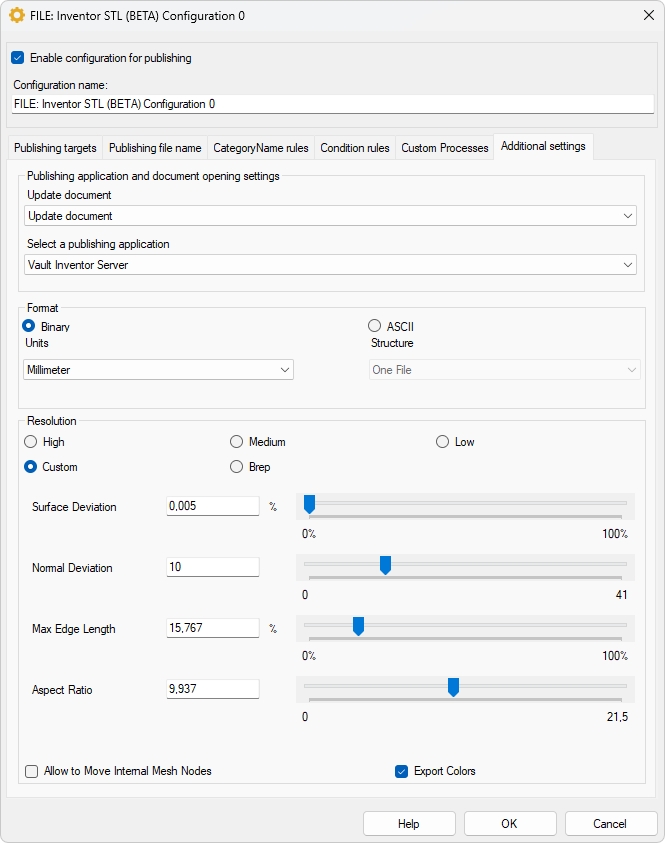Viewport: 665px width, 843px height.
Task: Switch to Publishing targets tab
Action: (x=55, y=148)
